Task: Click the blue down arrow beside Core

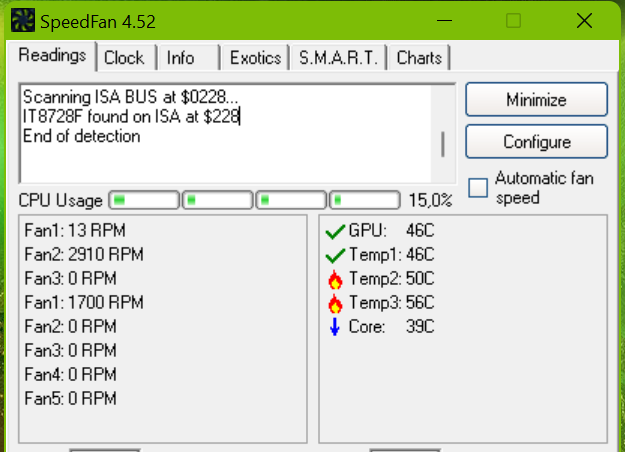Action: [335, 326]
